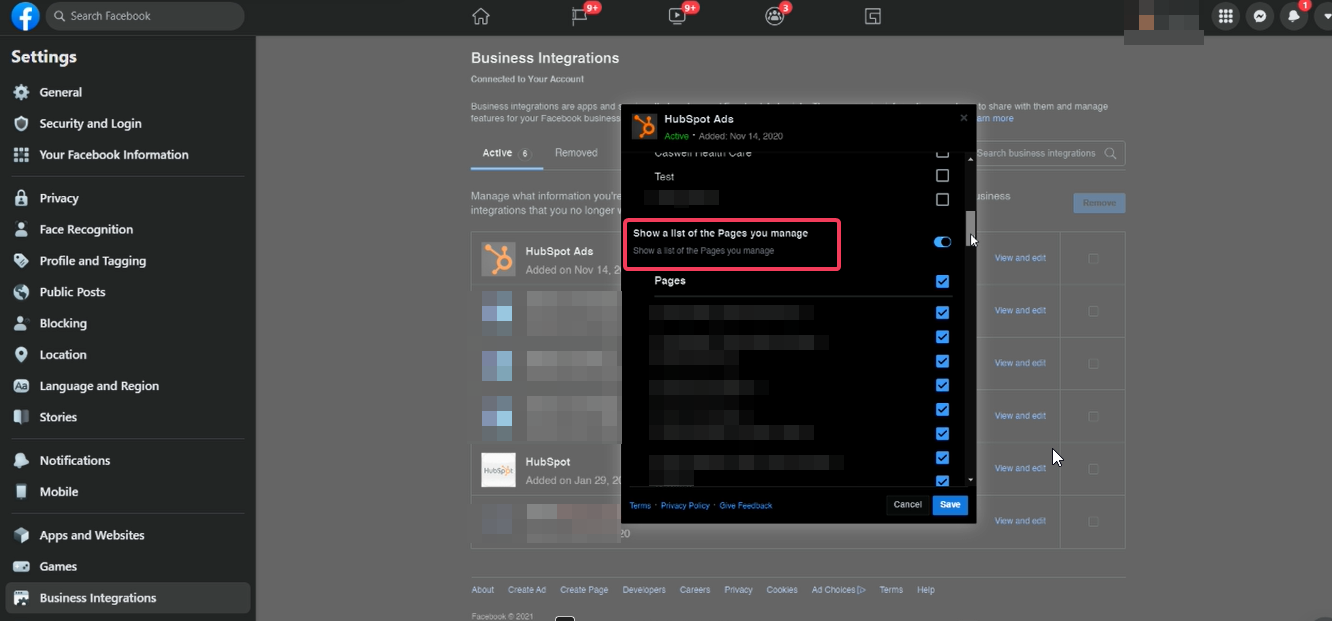Viewport: 1332px width, 621px height.
Task: Open the notifications bell icon
Action: [x=1295, y=16]
